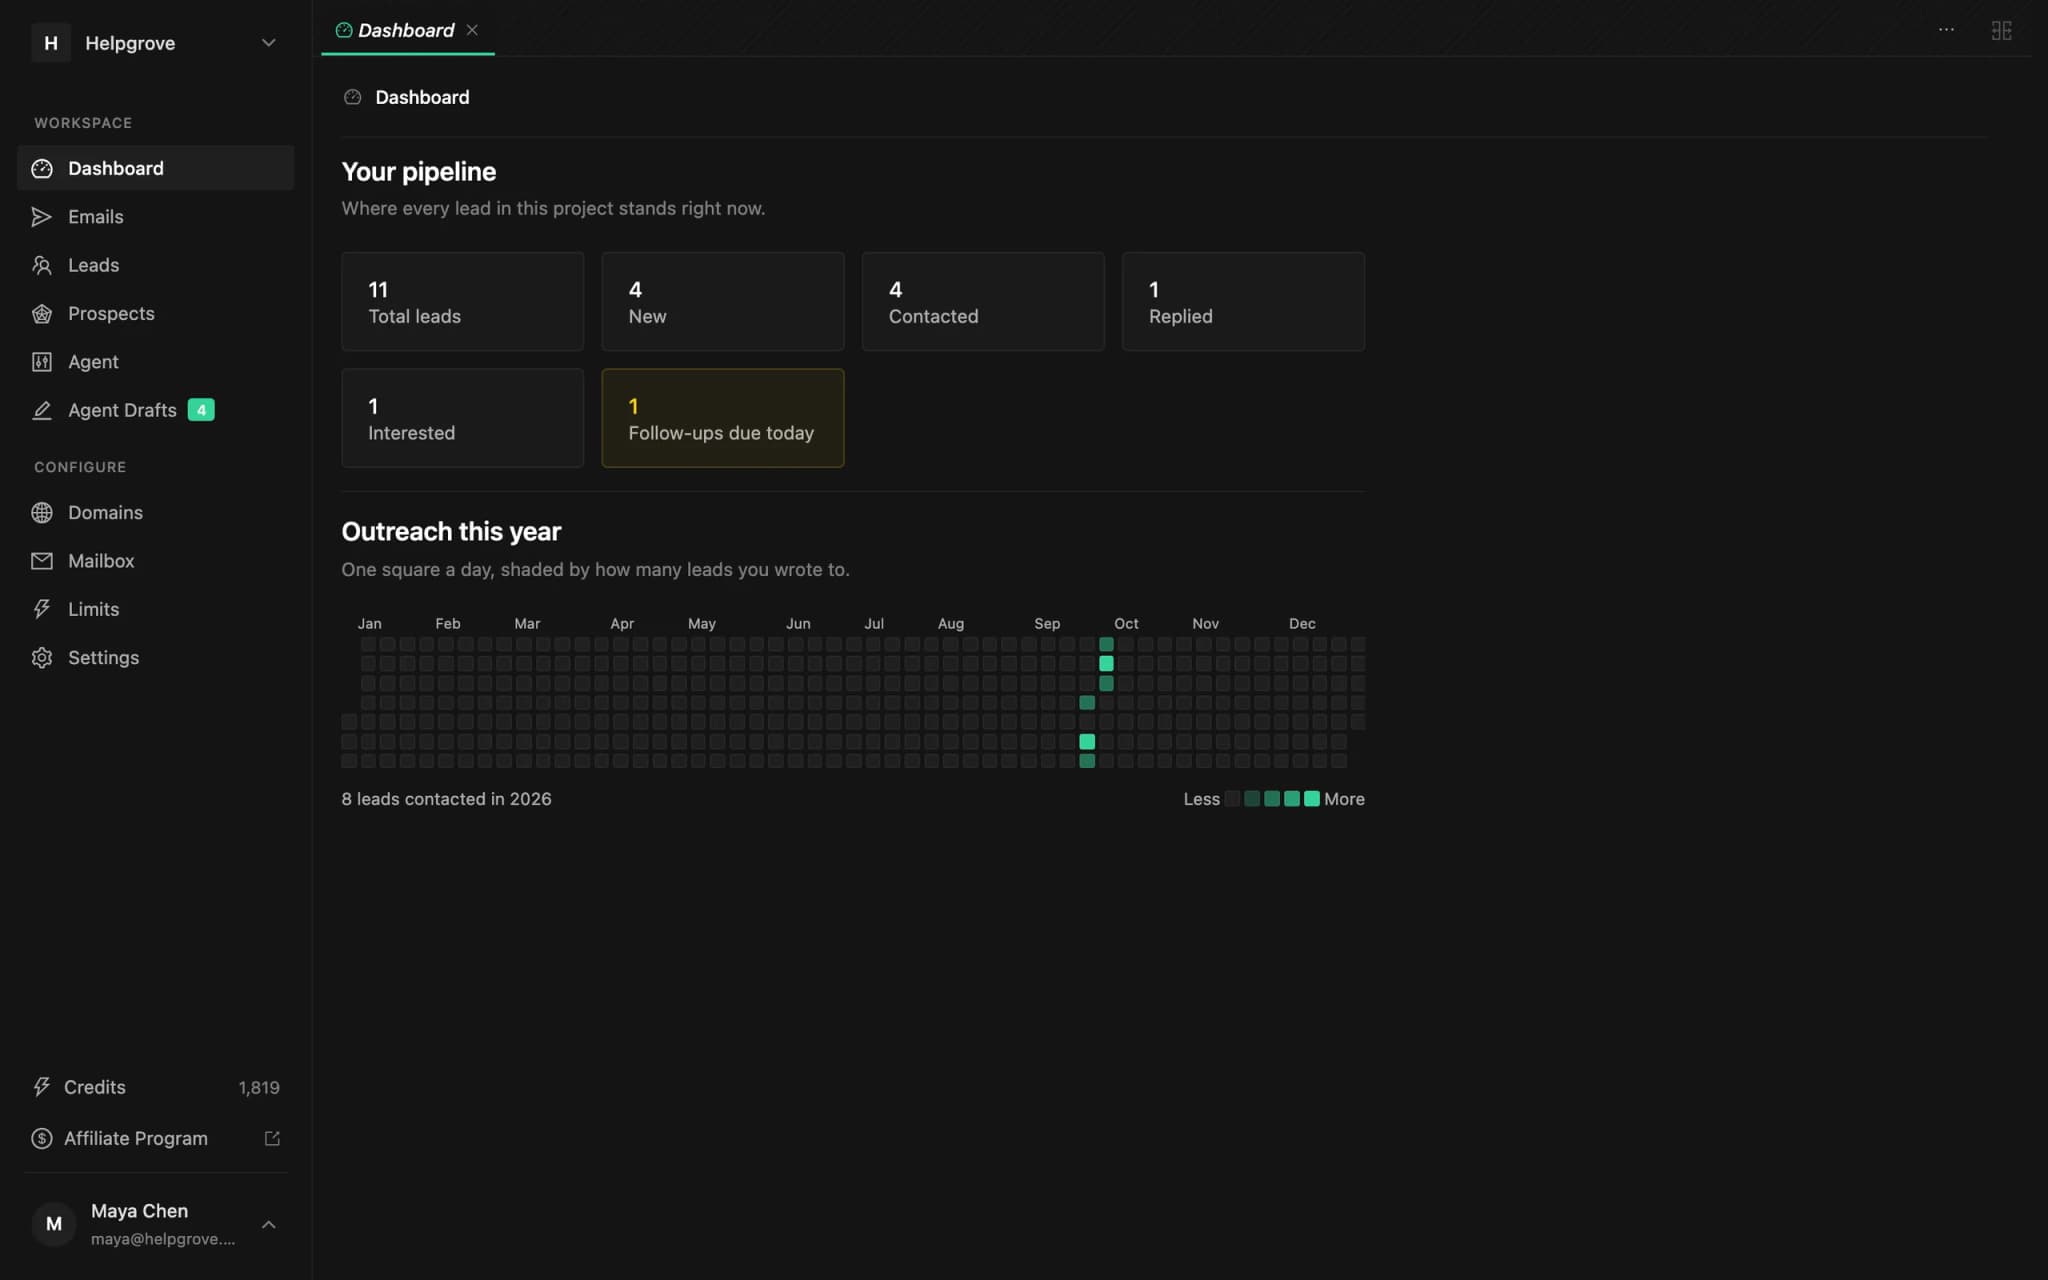Screen dimensions: 2048x1280
Task: Go to Domains settings
Action: [x=156, y=513]
